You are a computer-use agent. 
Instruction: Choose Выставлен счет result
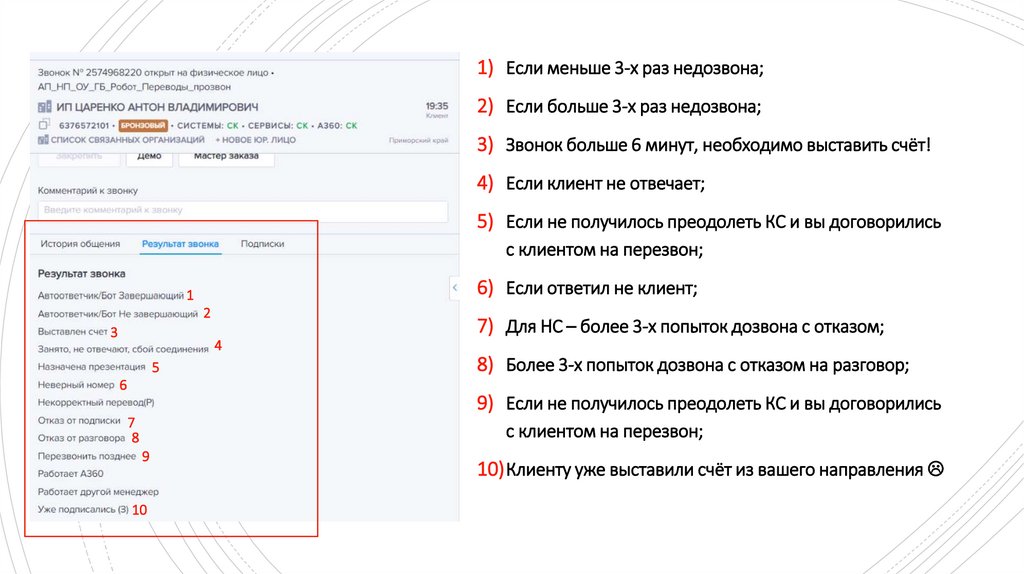pyautogui.click(x=72, y=332)
